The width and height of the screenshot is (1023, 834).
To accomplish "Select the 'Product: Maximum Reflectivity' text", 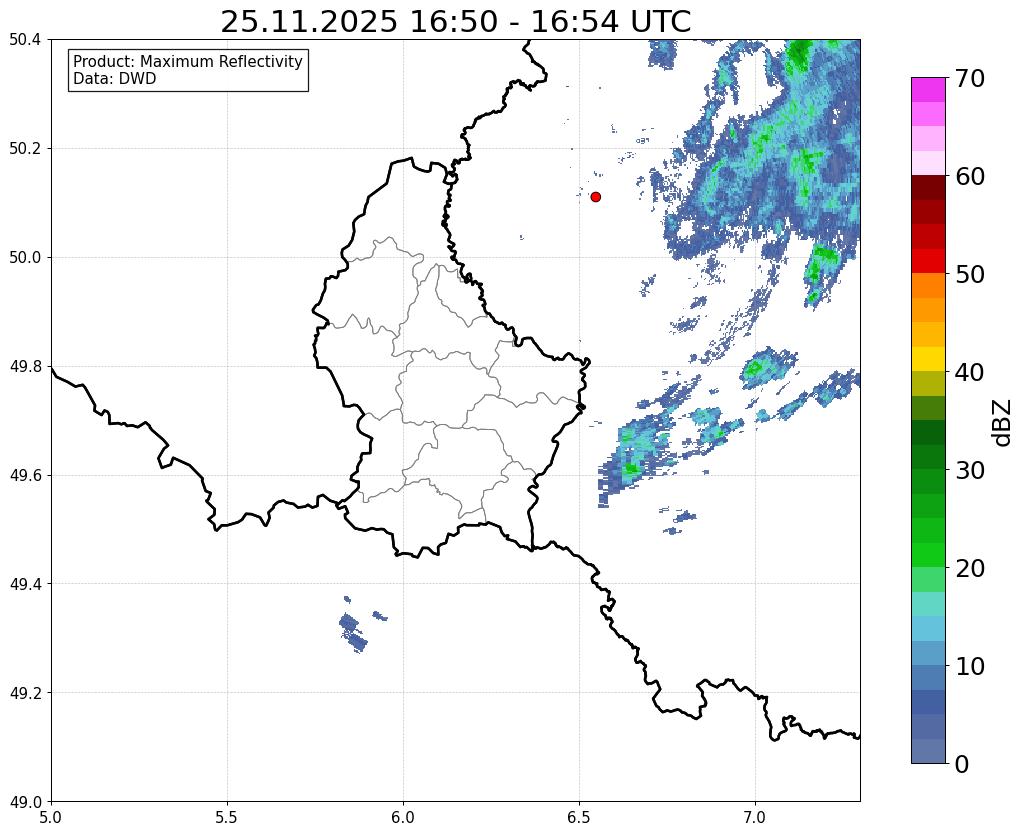I will pyautogui.click(x=188, y=61).
